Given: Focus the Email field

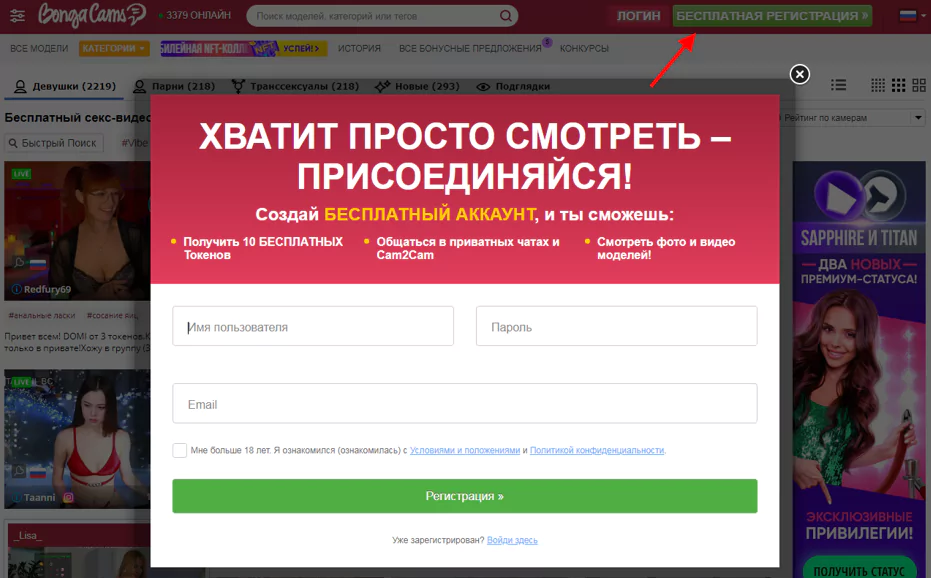Looking at the screenshot, I should pyautogui.click(x=464, y=403).
